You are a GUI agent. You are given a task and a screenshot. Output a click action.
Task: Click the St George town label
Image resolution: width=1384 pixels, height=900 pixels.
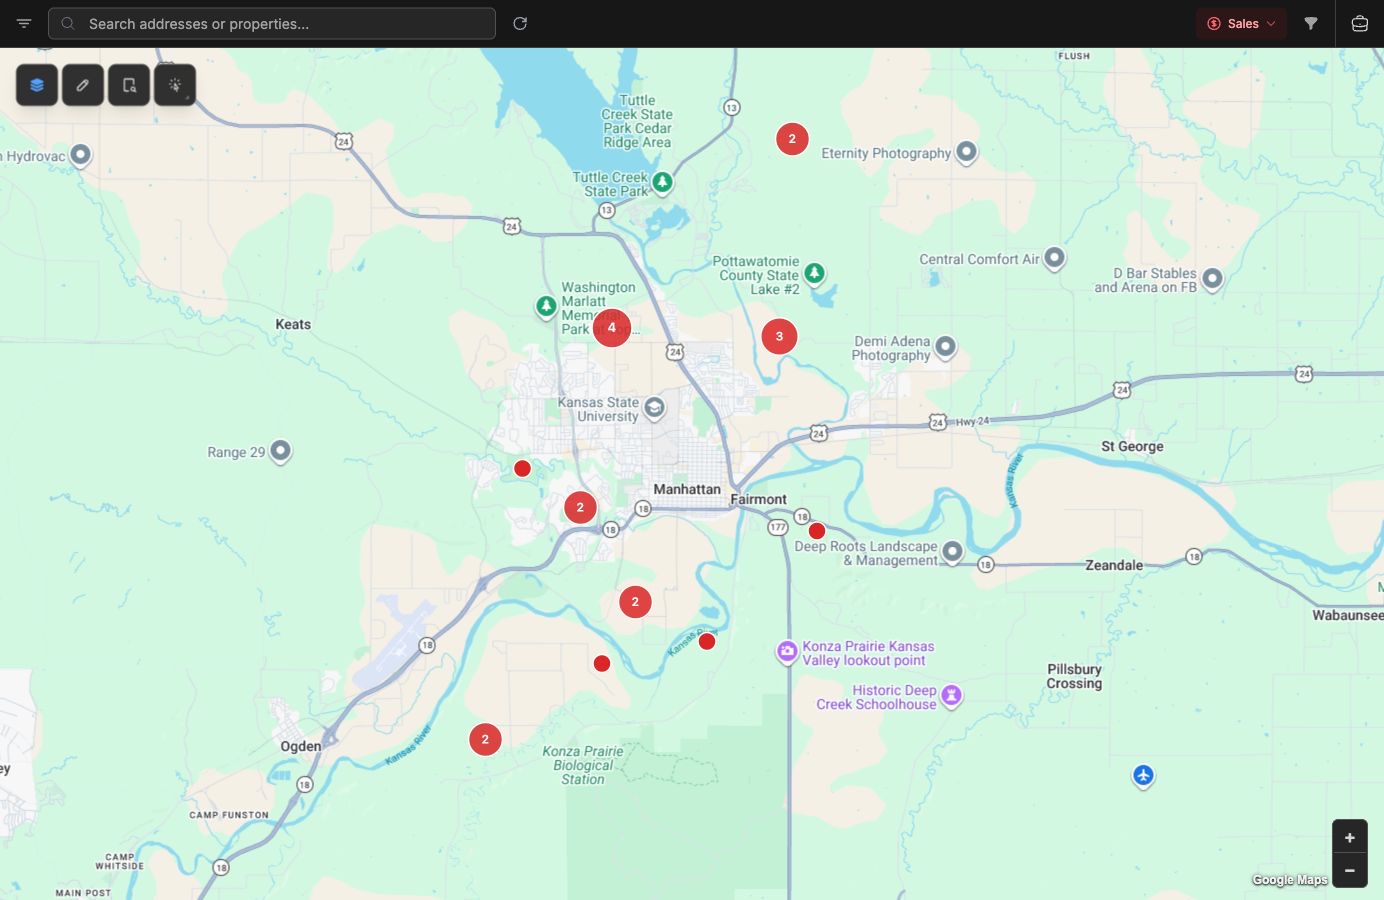1132,446
